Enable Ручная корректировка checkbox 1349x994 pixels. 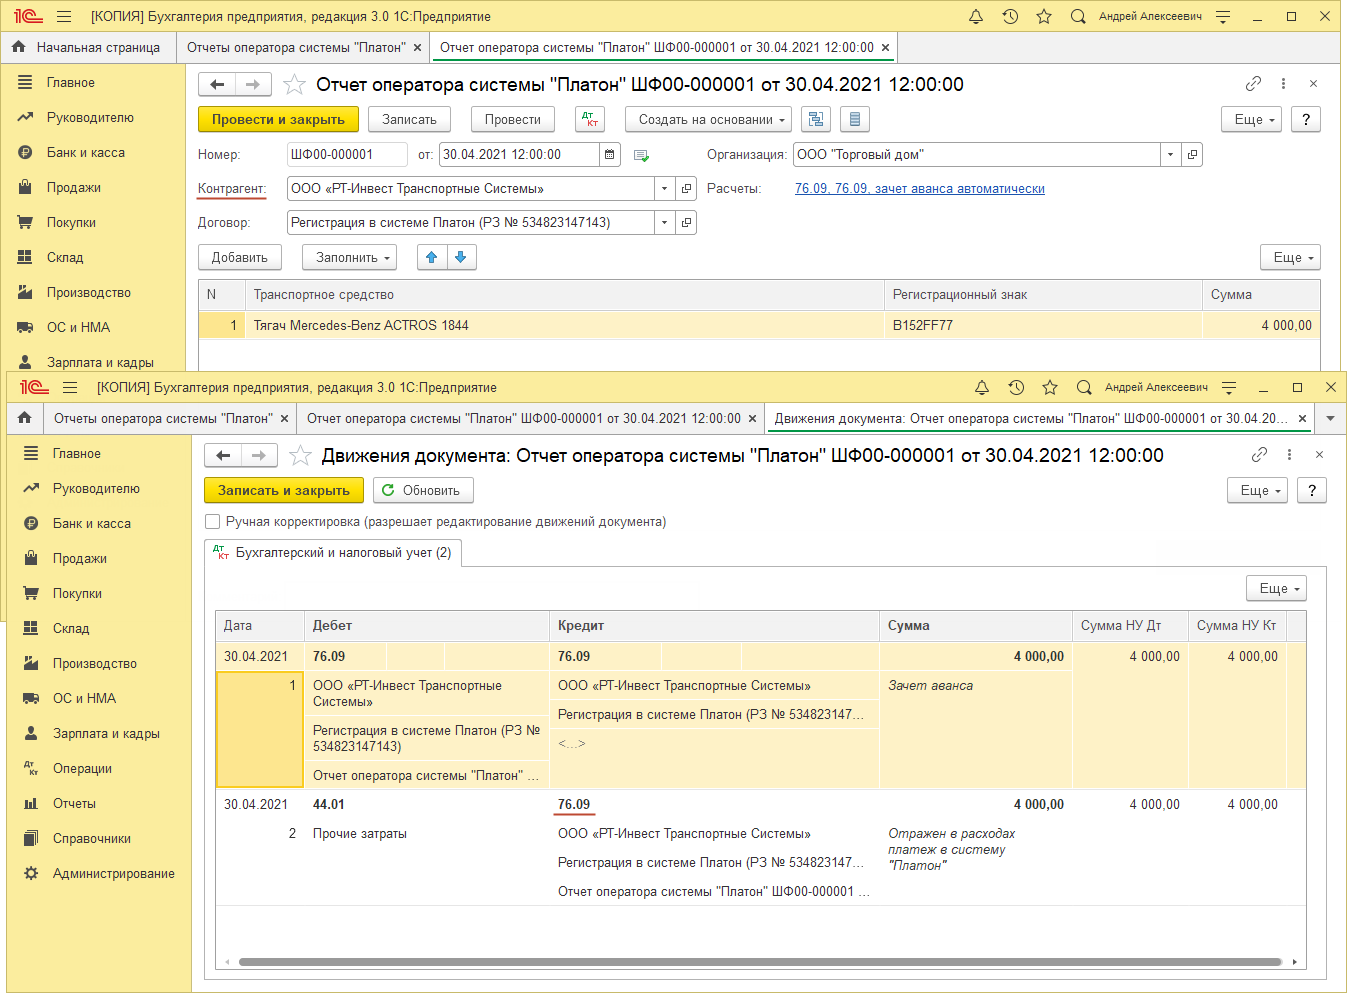point(212,521)
